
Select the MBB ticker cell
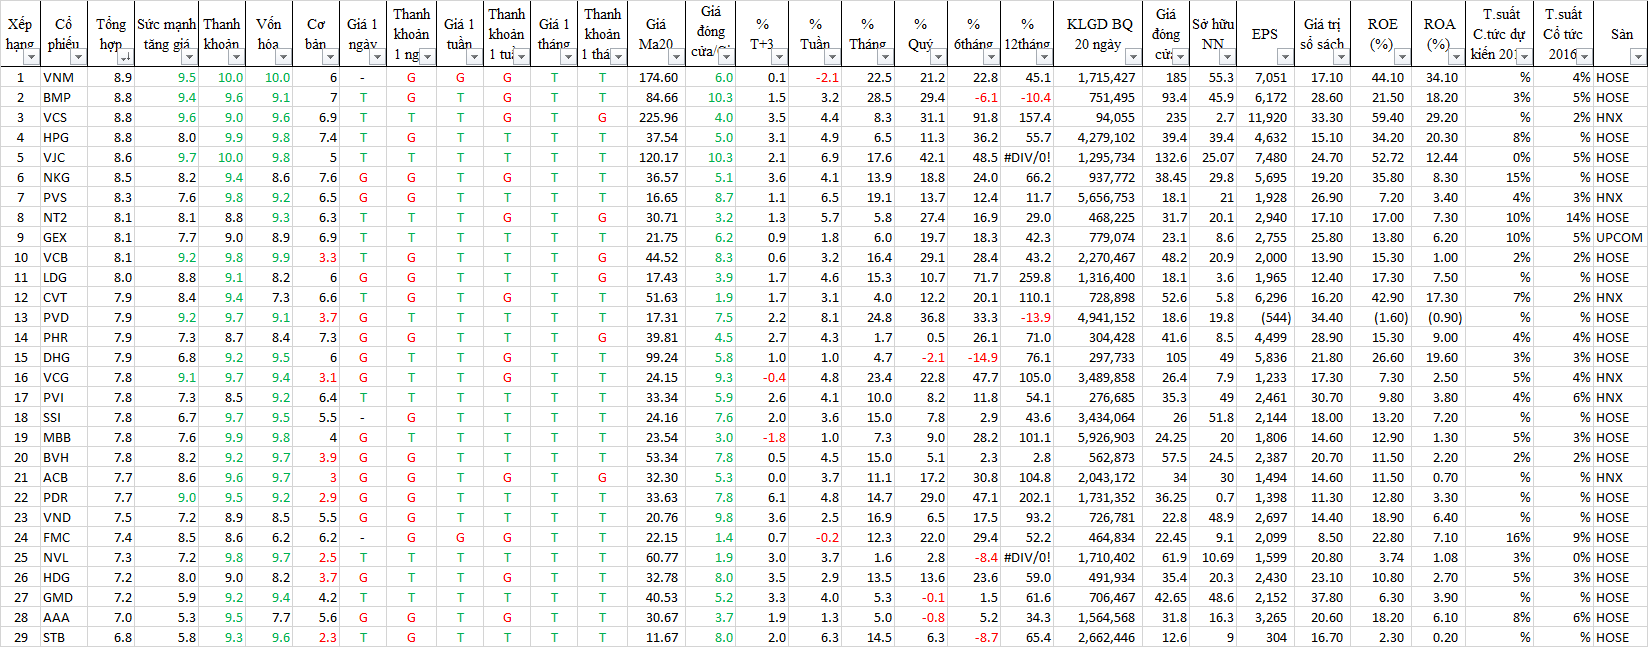click(x=65, y=437)
